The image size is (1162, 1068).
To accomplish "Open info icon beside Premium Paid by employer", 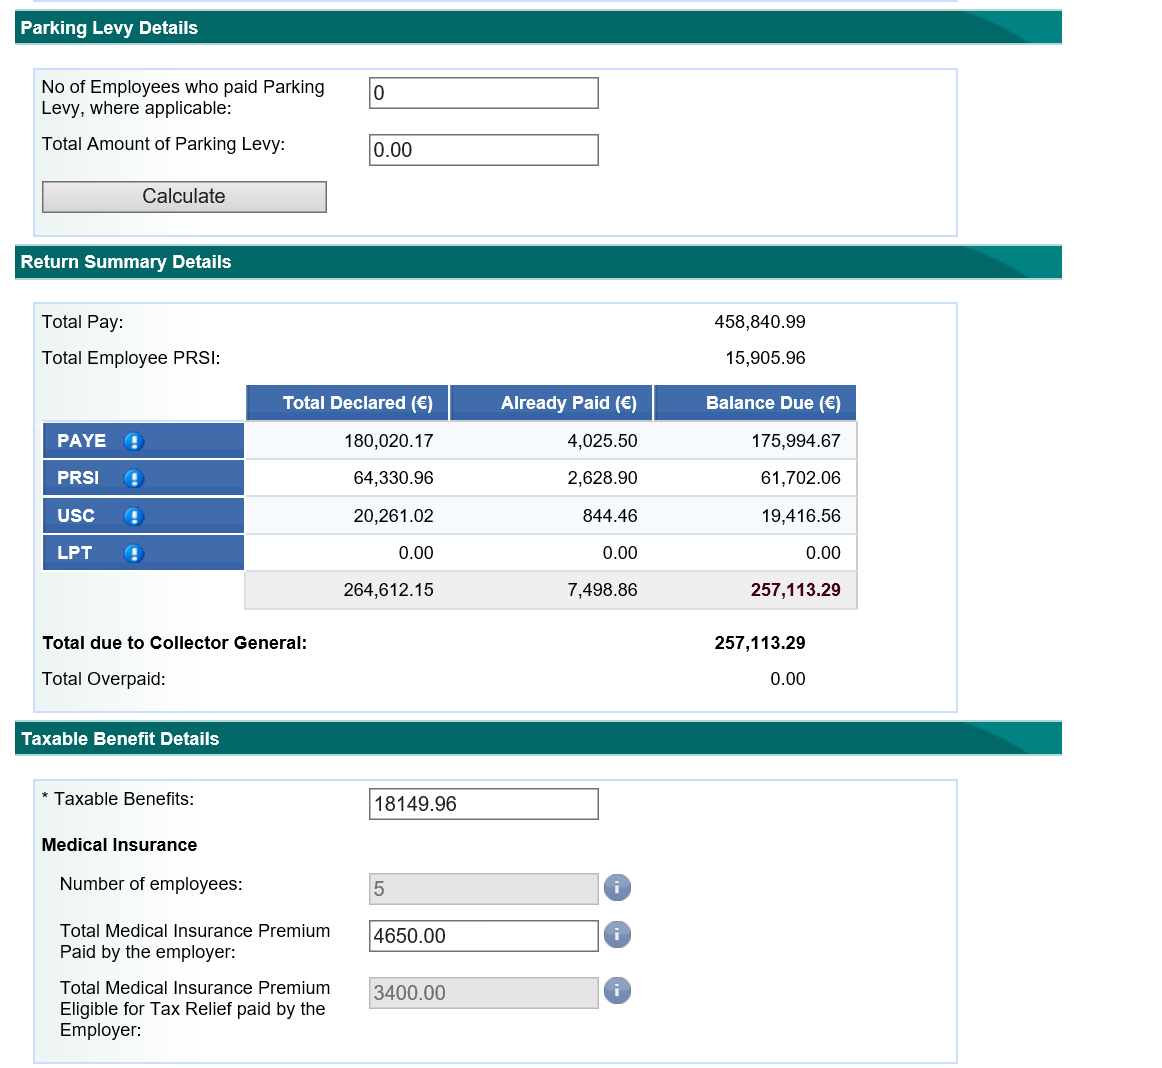I will tap(617, 934).
